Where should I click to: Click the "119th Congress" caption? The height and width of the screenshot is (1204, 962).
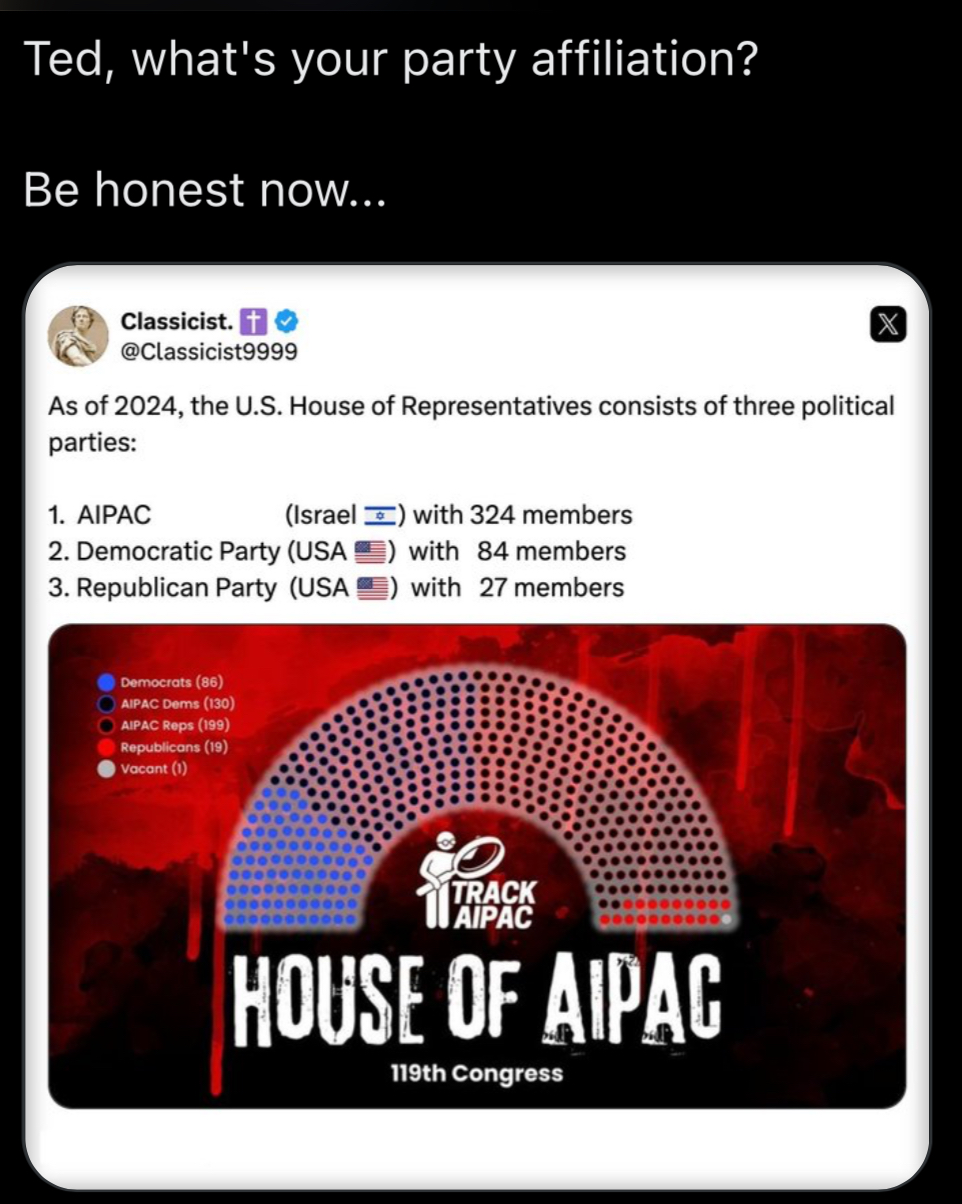pos(477,1074)
